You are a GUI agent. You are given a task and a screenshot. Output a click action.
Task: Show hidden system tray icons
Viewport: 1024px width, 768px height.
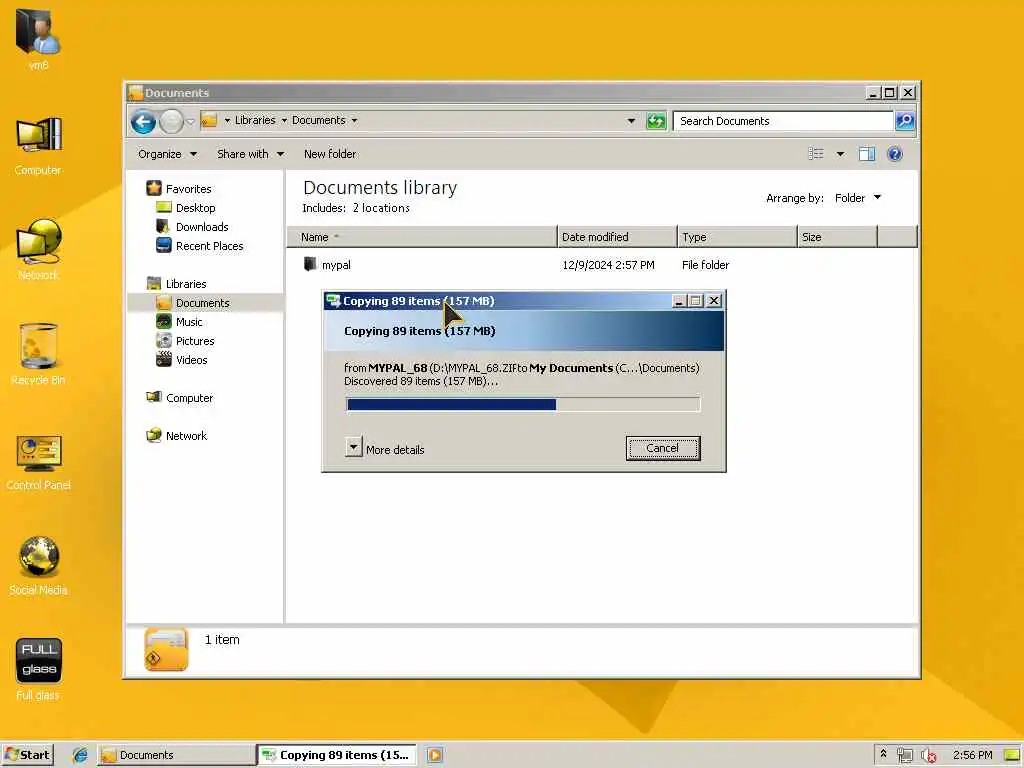coord(883,754)
